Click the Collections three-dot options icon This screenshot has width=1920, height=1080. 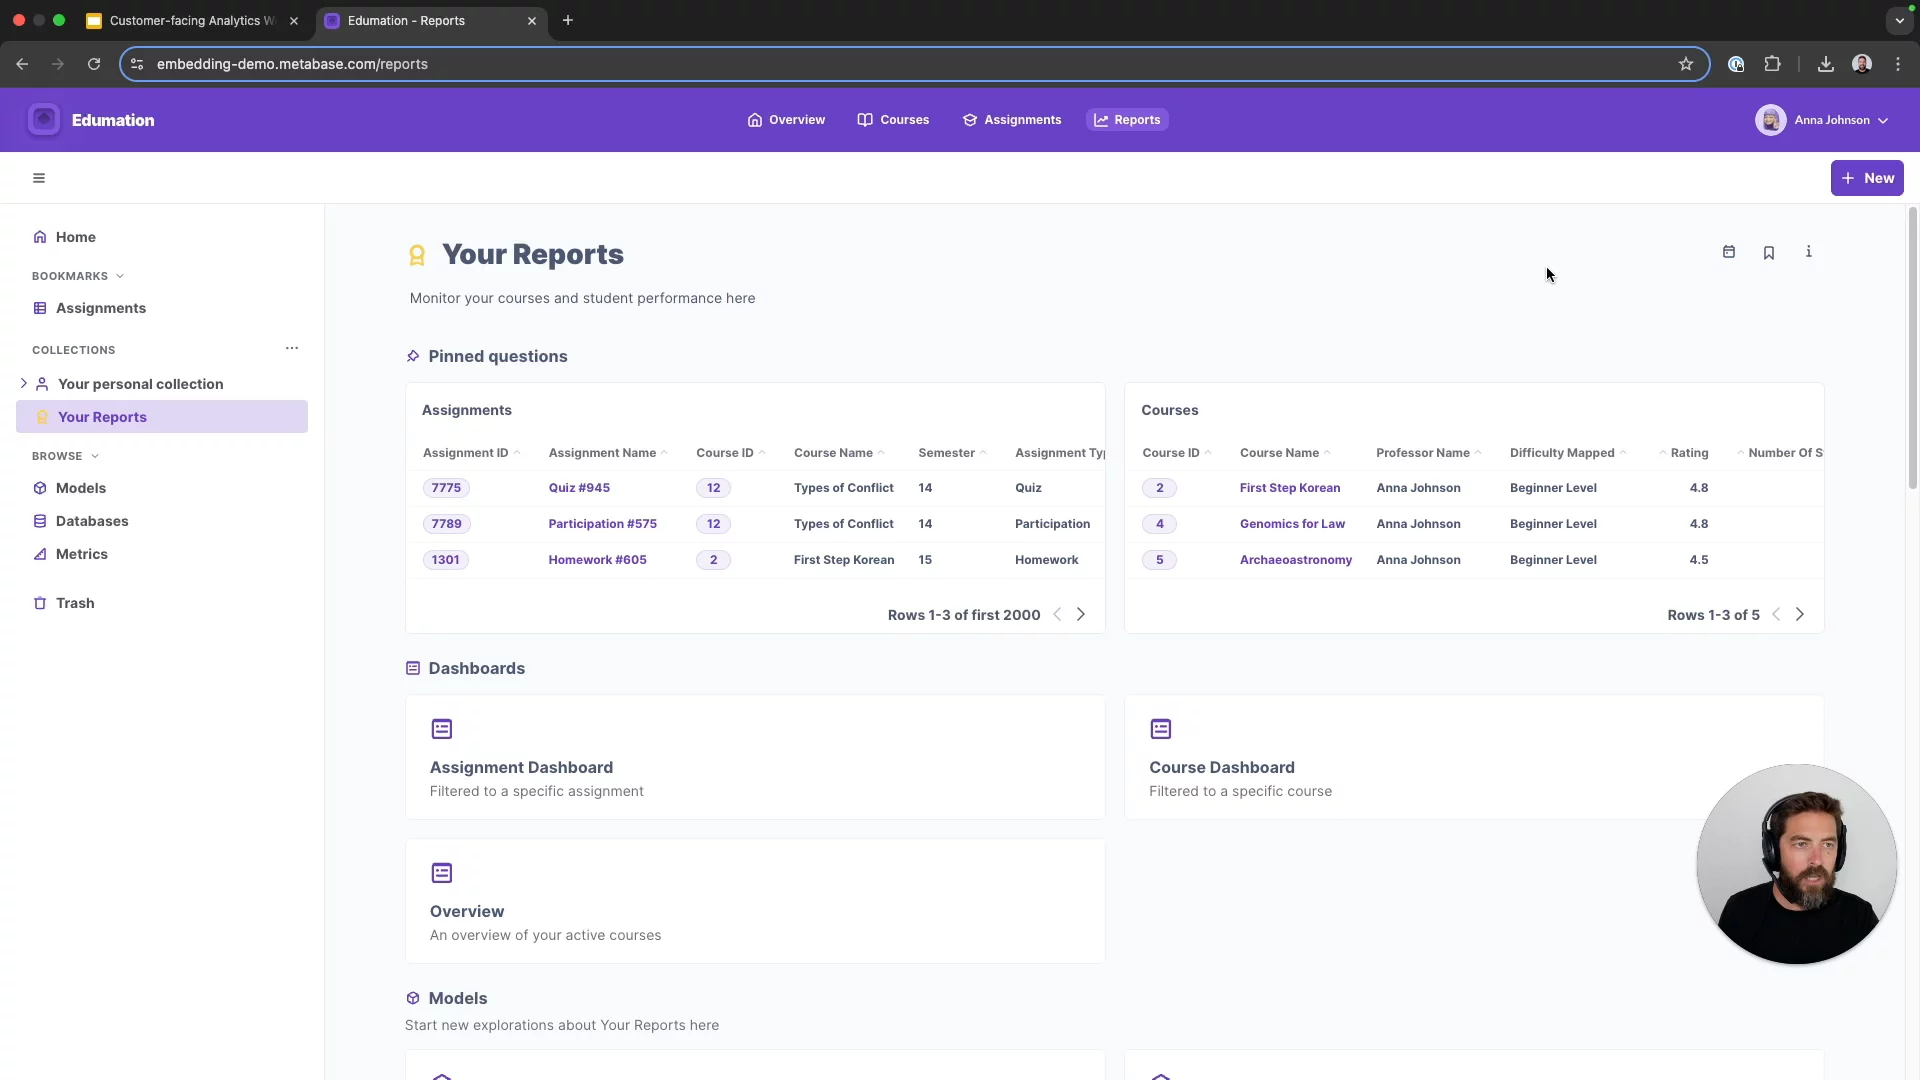291,348
